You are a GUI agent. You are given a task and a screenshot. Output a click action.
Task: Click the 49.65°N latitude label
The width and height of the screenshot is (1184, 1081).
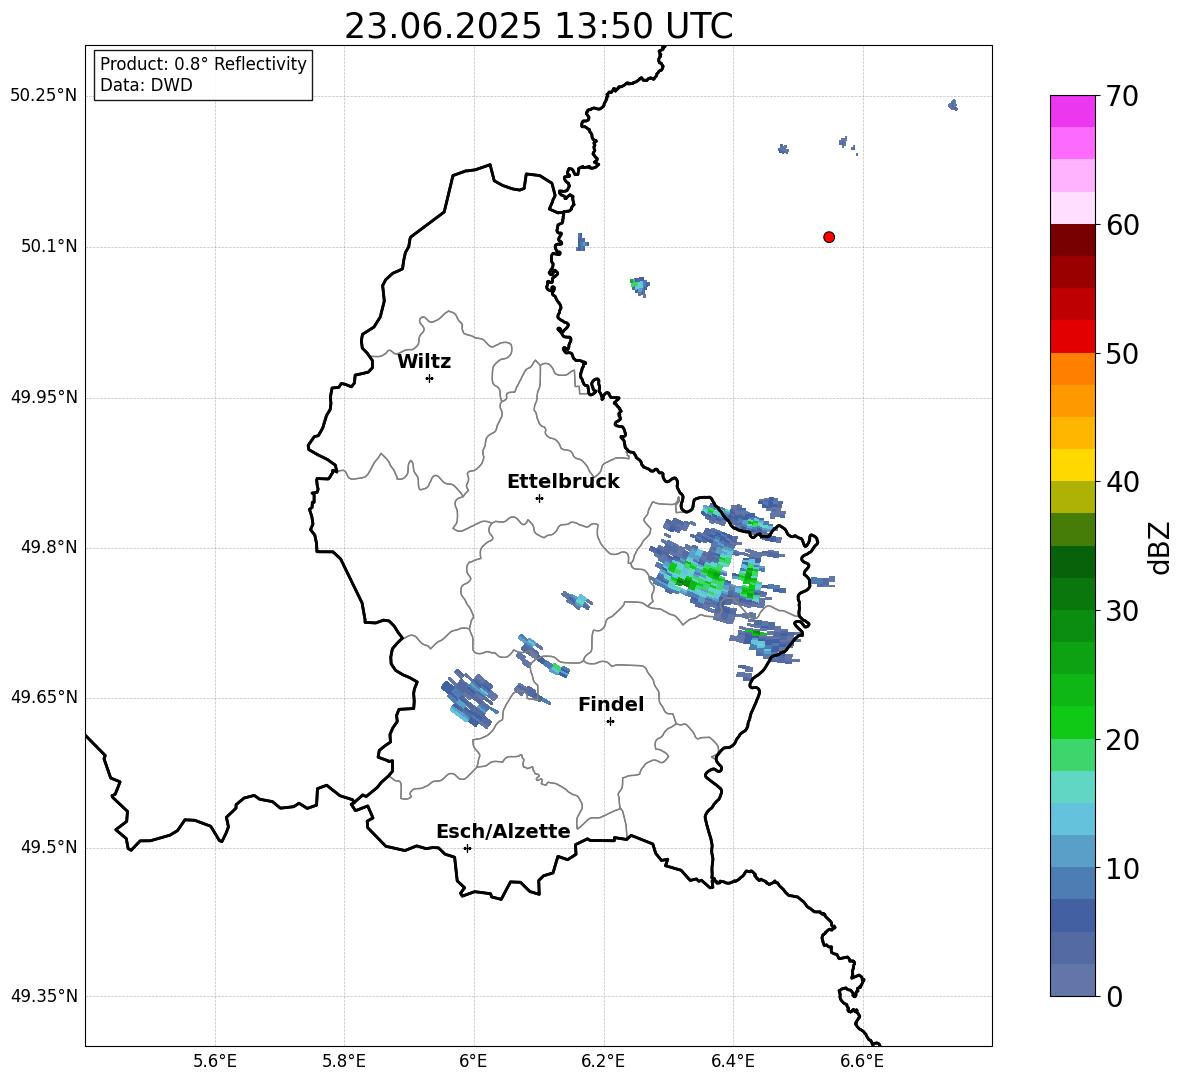click(x=44, y=696)
